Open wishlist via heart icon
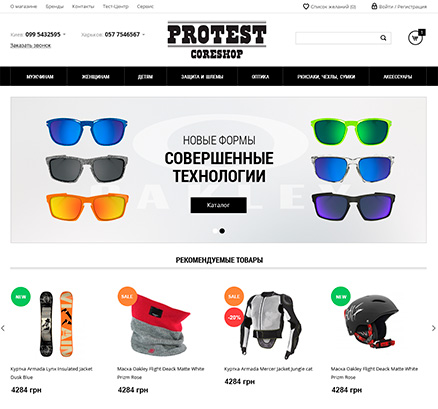The height and width of the screenshot is (409, 438). click(306, 6)
